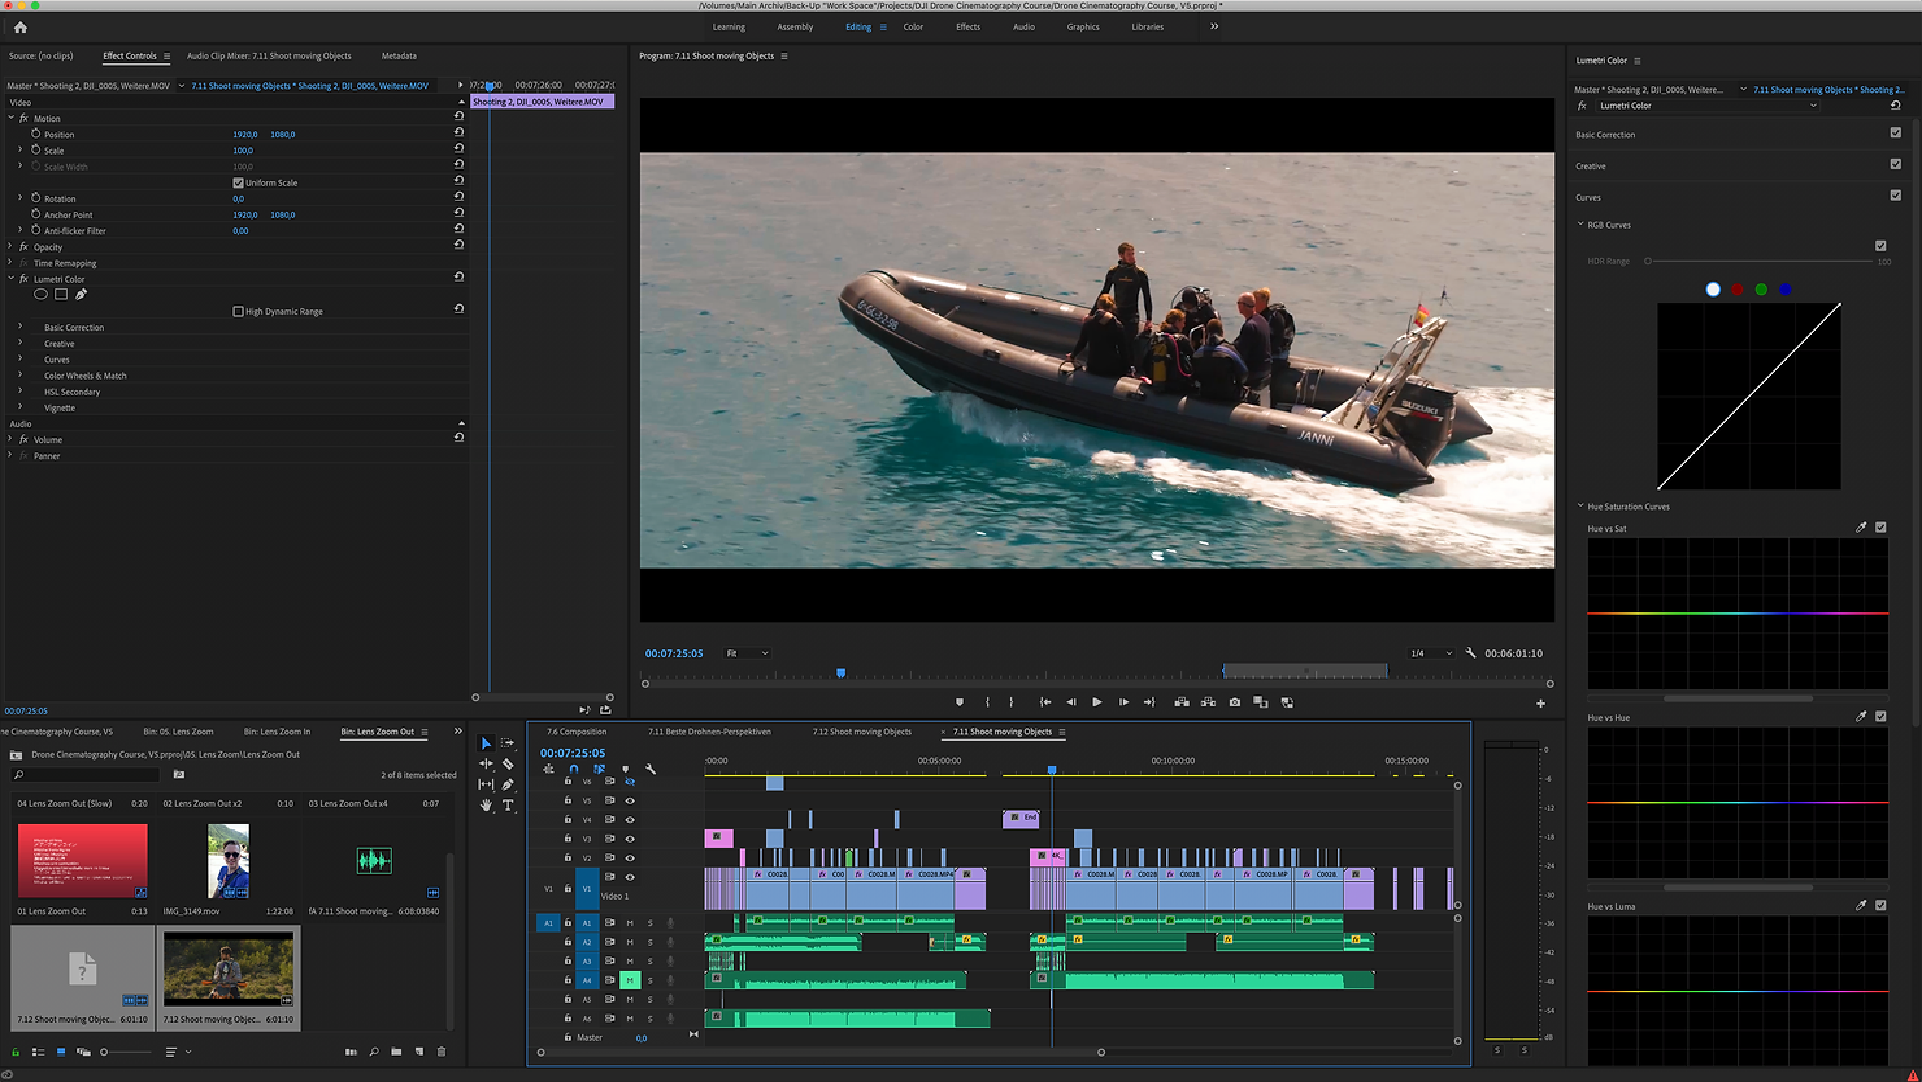The width and height of the screenshot is (1922, 1082).
Task: Open the 1/4 playback resolution dropdown
Action: (x=1431, y=653)
